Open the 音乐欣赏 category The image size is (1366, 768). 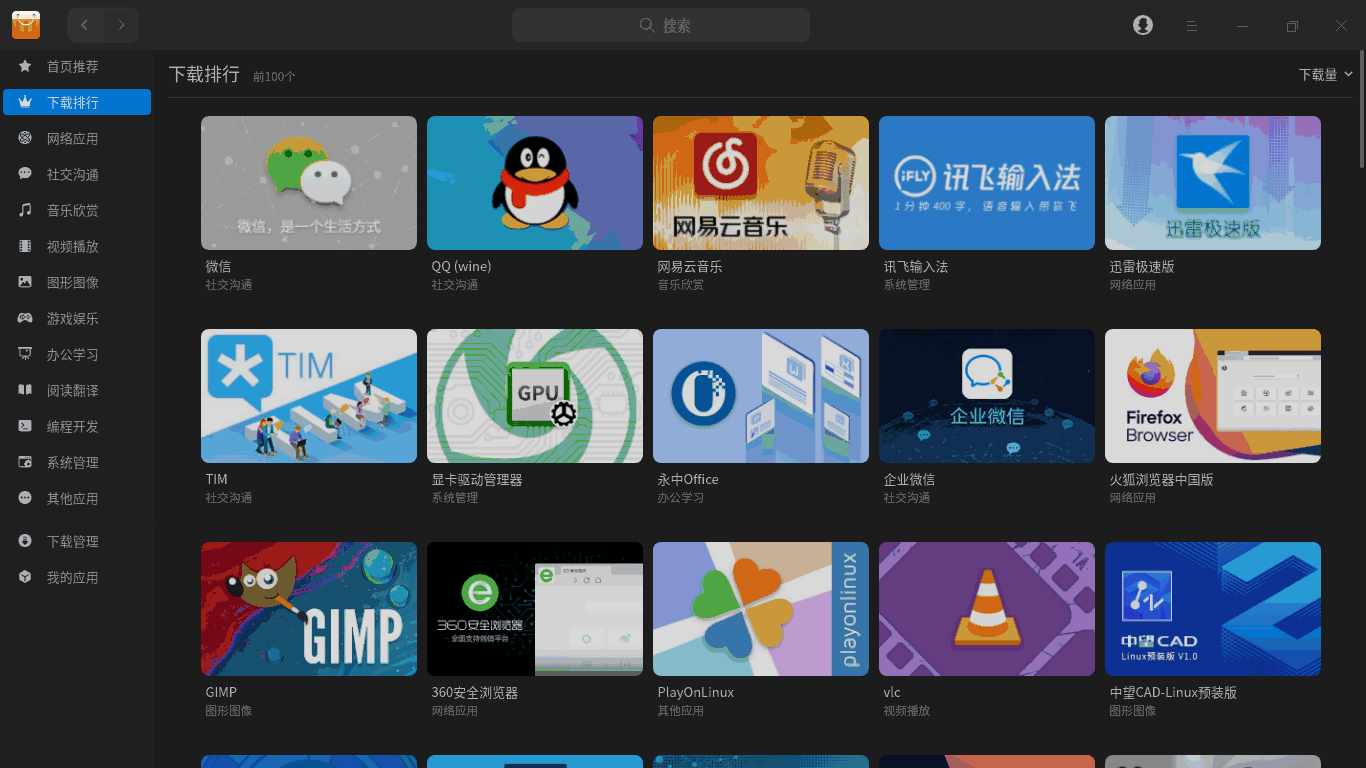click(x=77, y=210)
